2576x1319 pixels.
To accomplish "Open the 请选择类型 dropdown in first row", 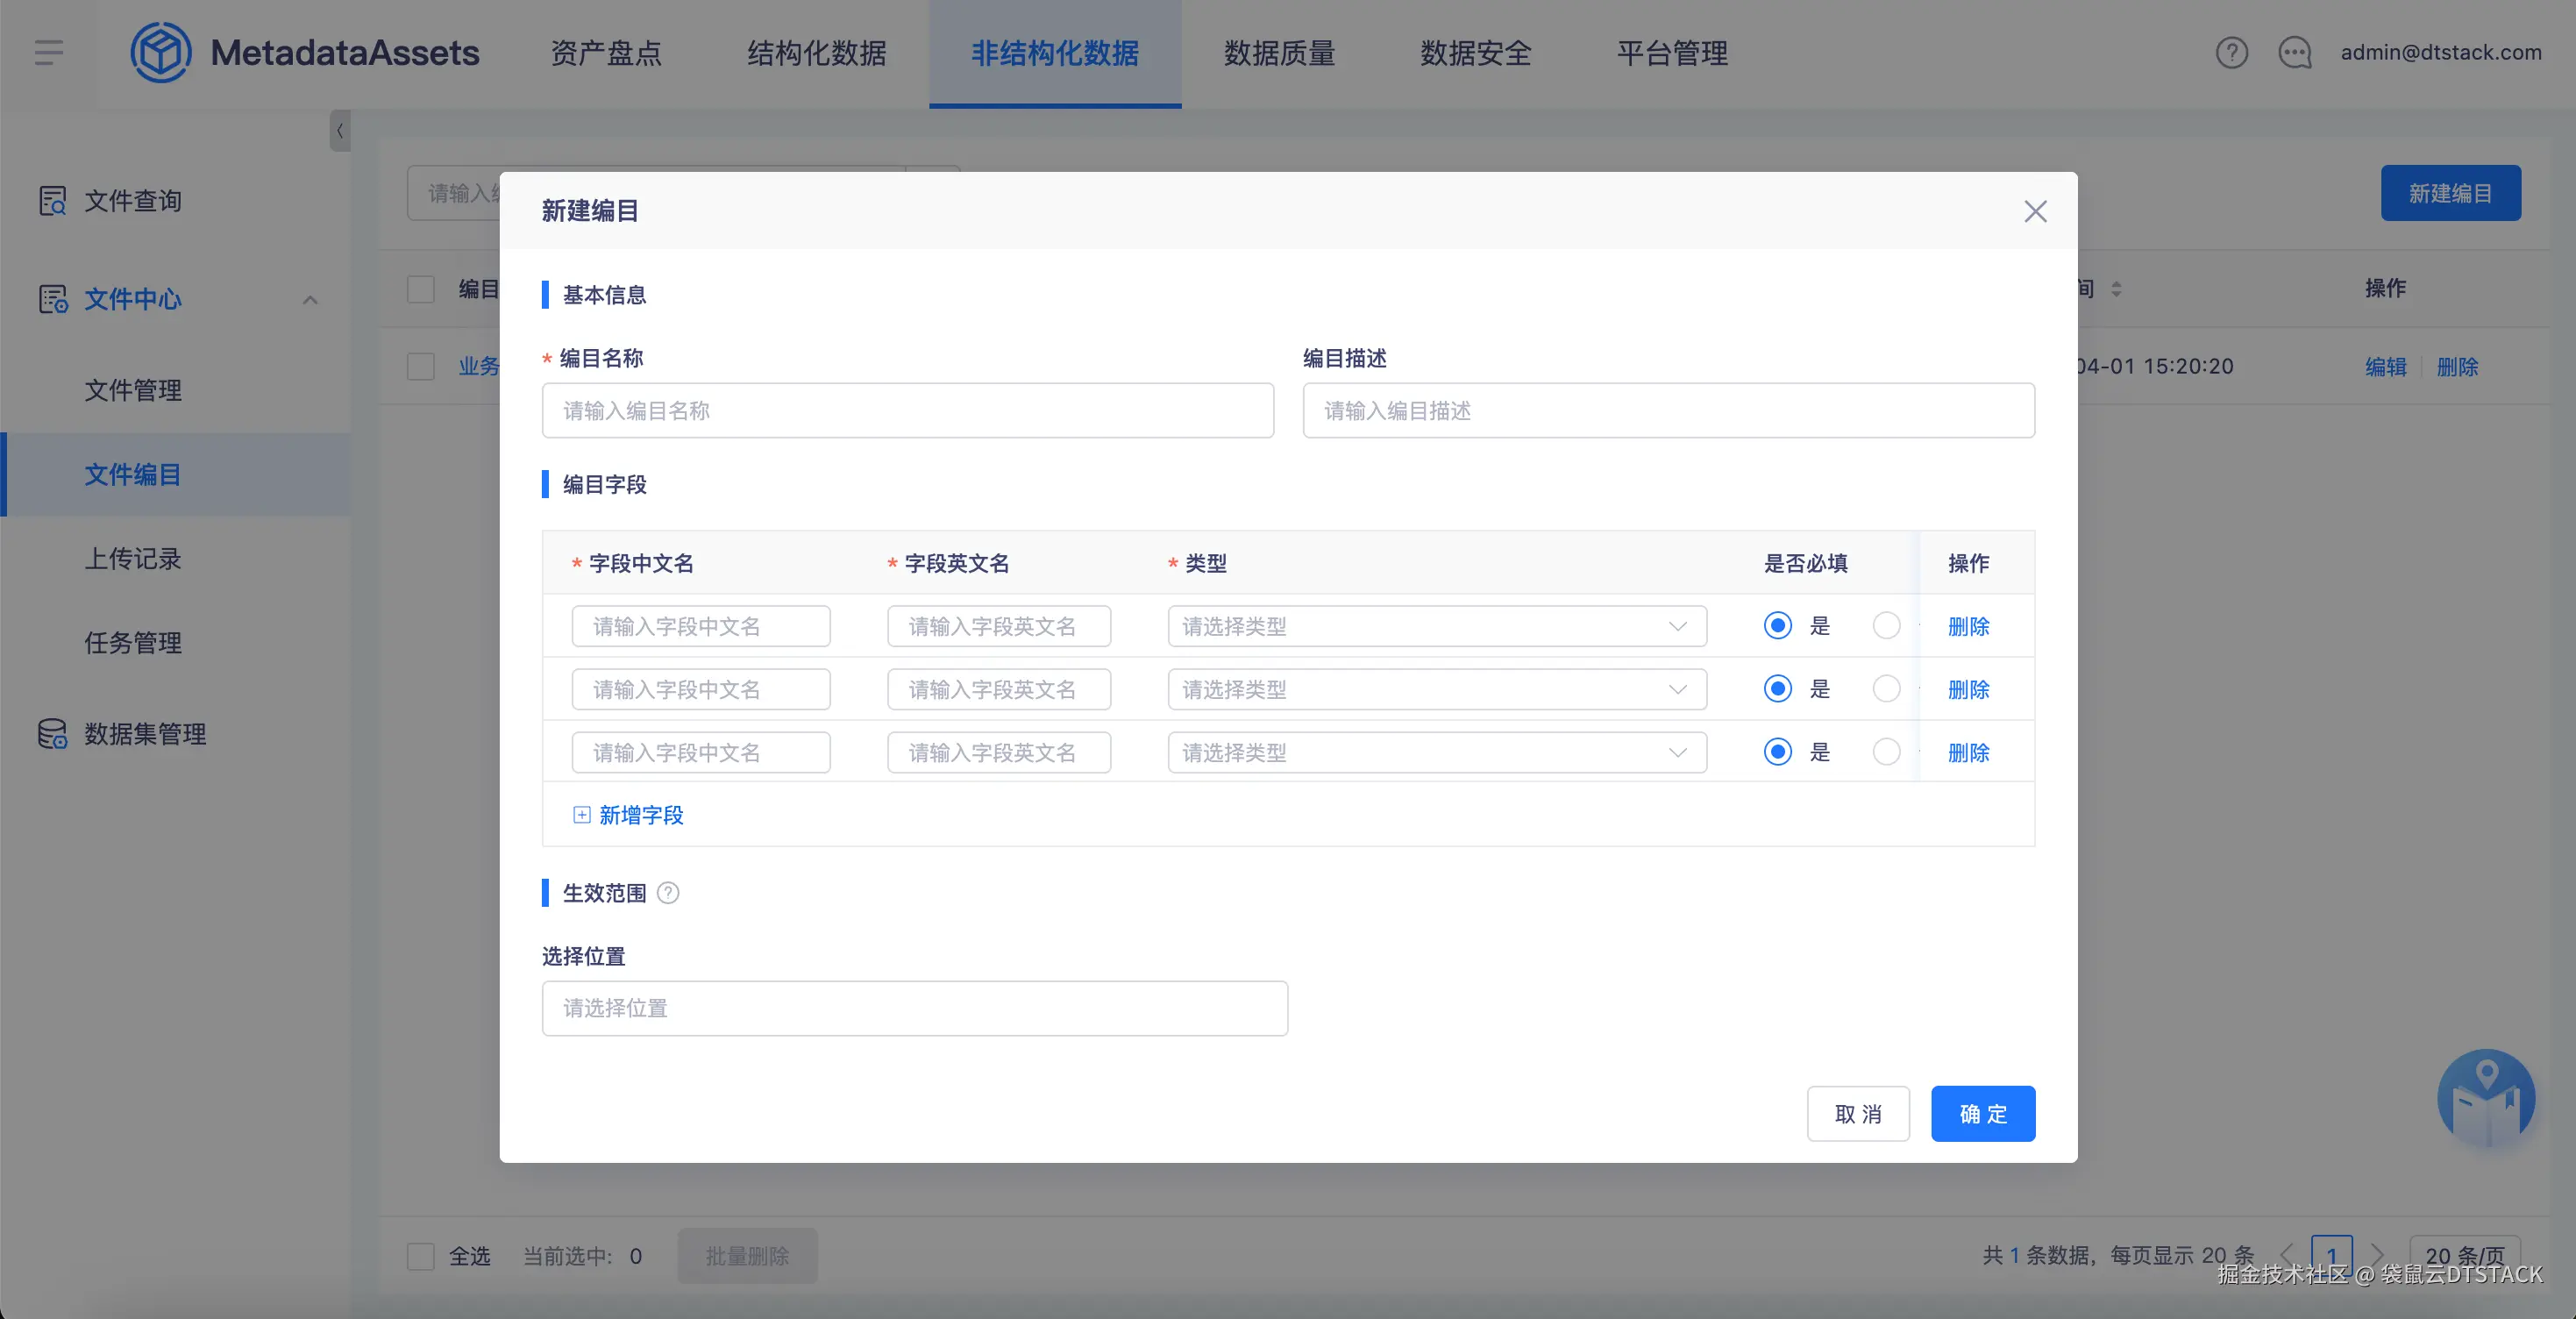I will click(1436, 626).
